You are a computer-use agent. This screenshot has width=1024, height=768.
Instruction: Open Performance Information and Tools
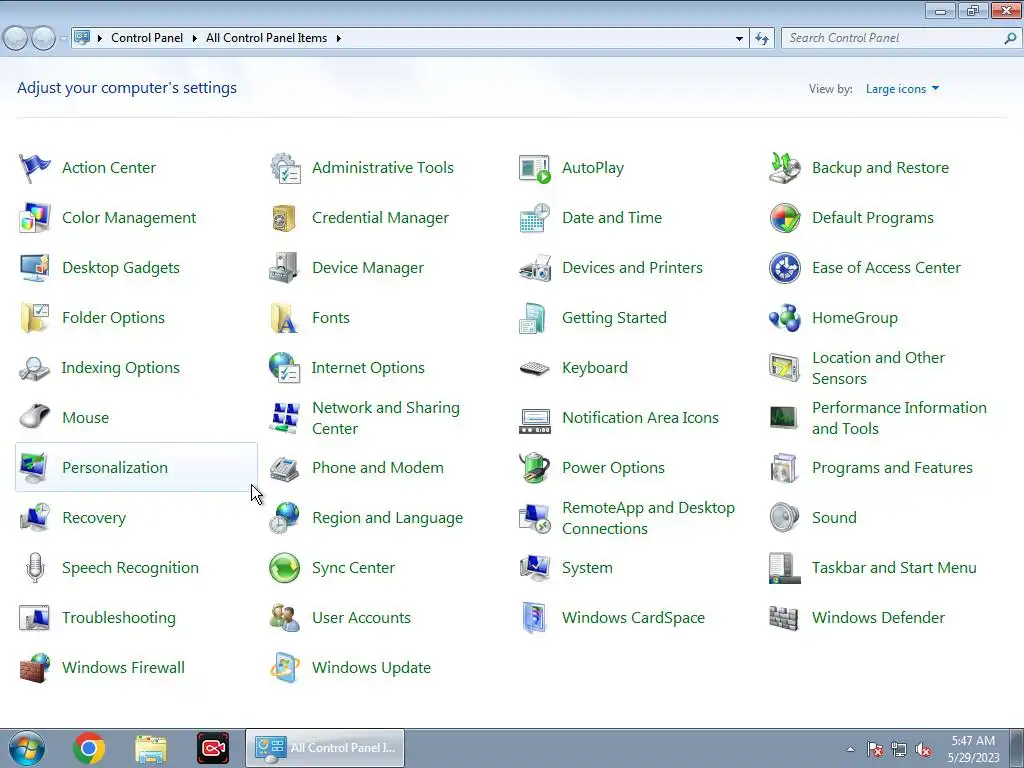click(x=899, y=418)
